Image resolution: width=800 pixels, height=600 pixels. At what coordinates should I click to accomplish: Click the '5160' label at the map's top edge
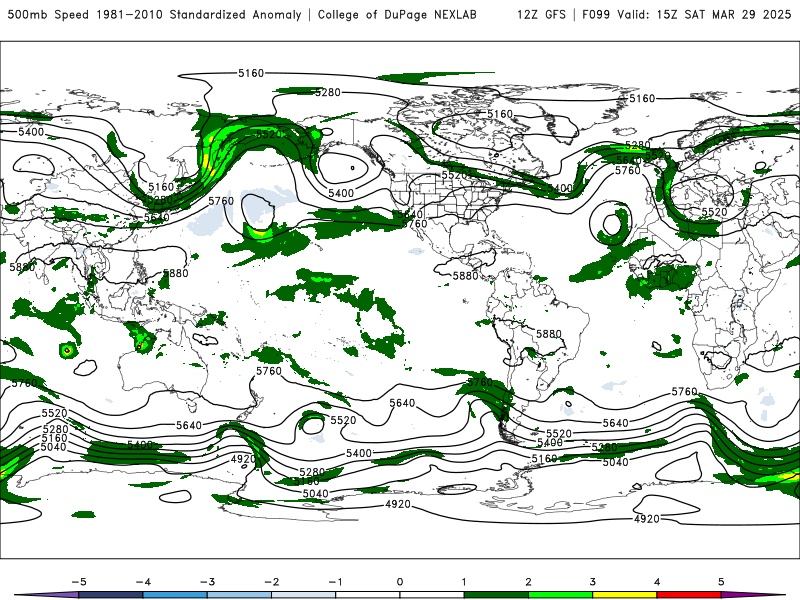[x=251, y=73]
